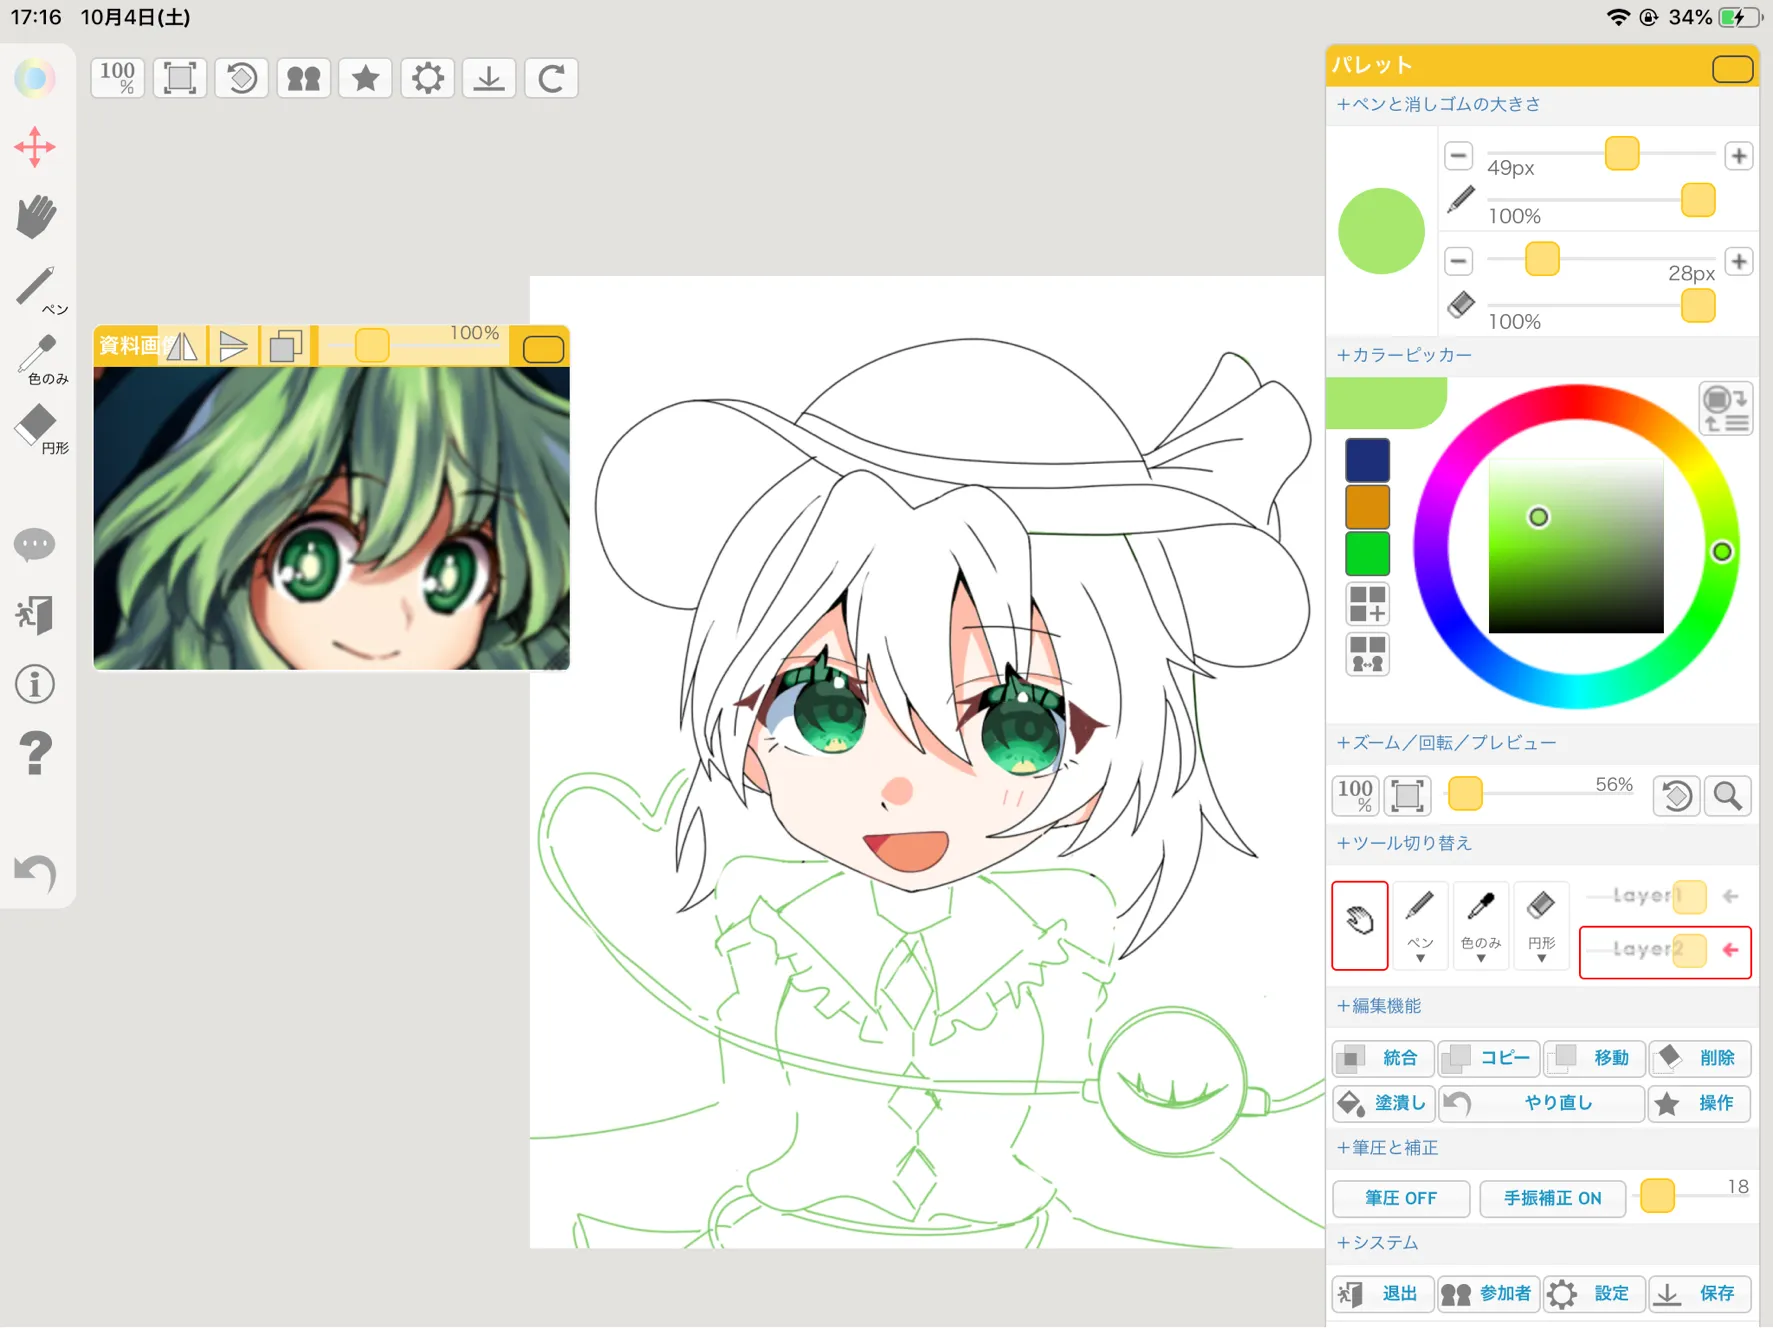Open the chat speech bubble
The image size is (1773, 1329).
[35, 544]
